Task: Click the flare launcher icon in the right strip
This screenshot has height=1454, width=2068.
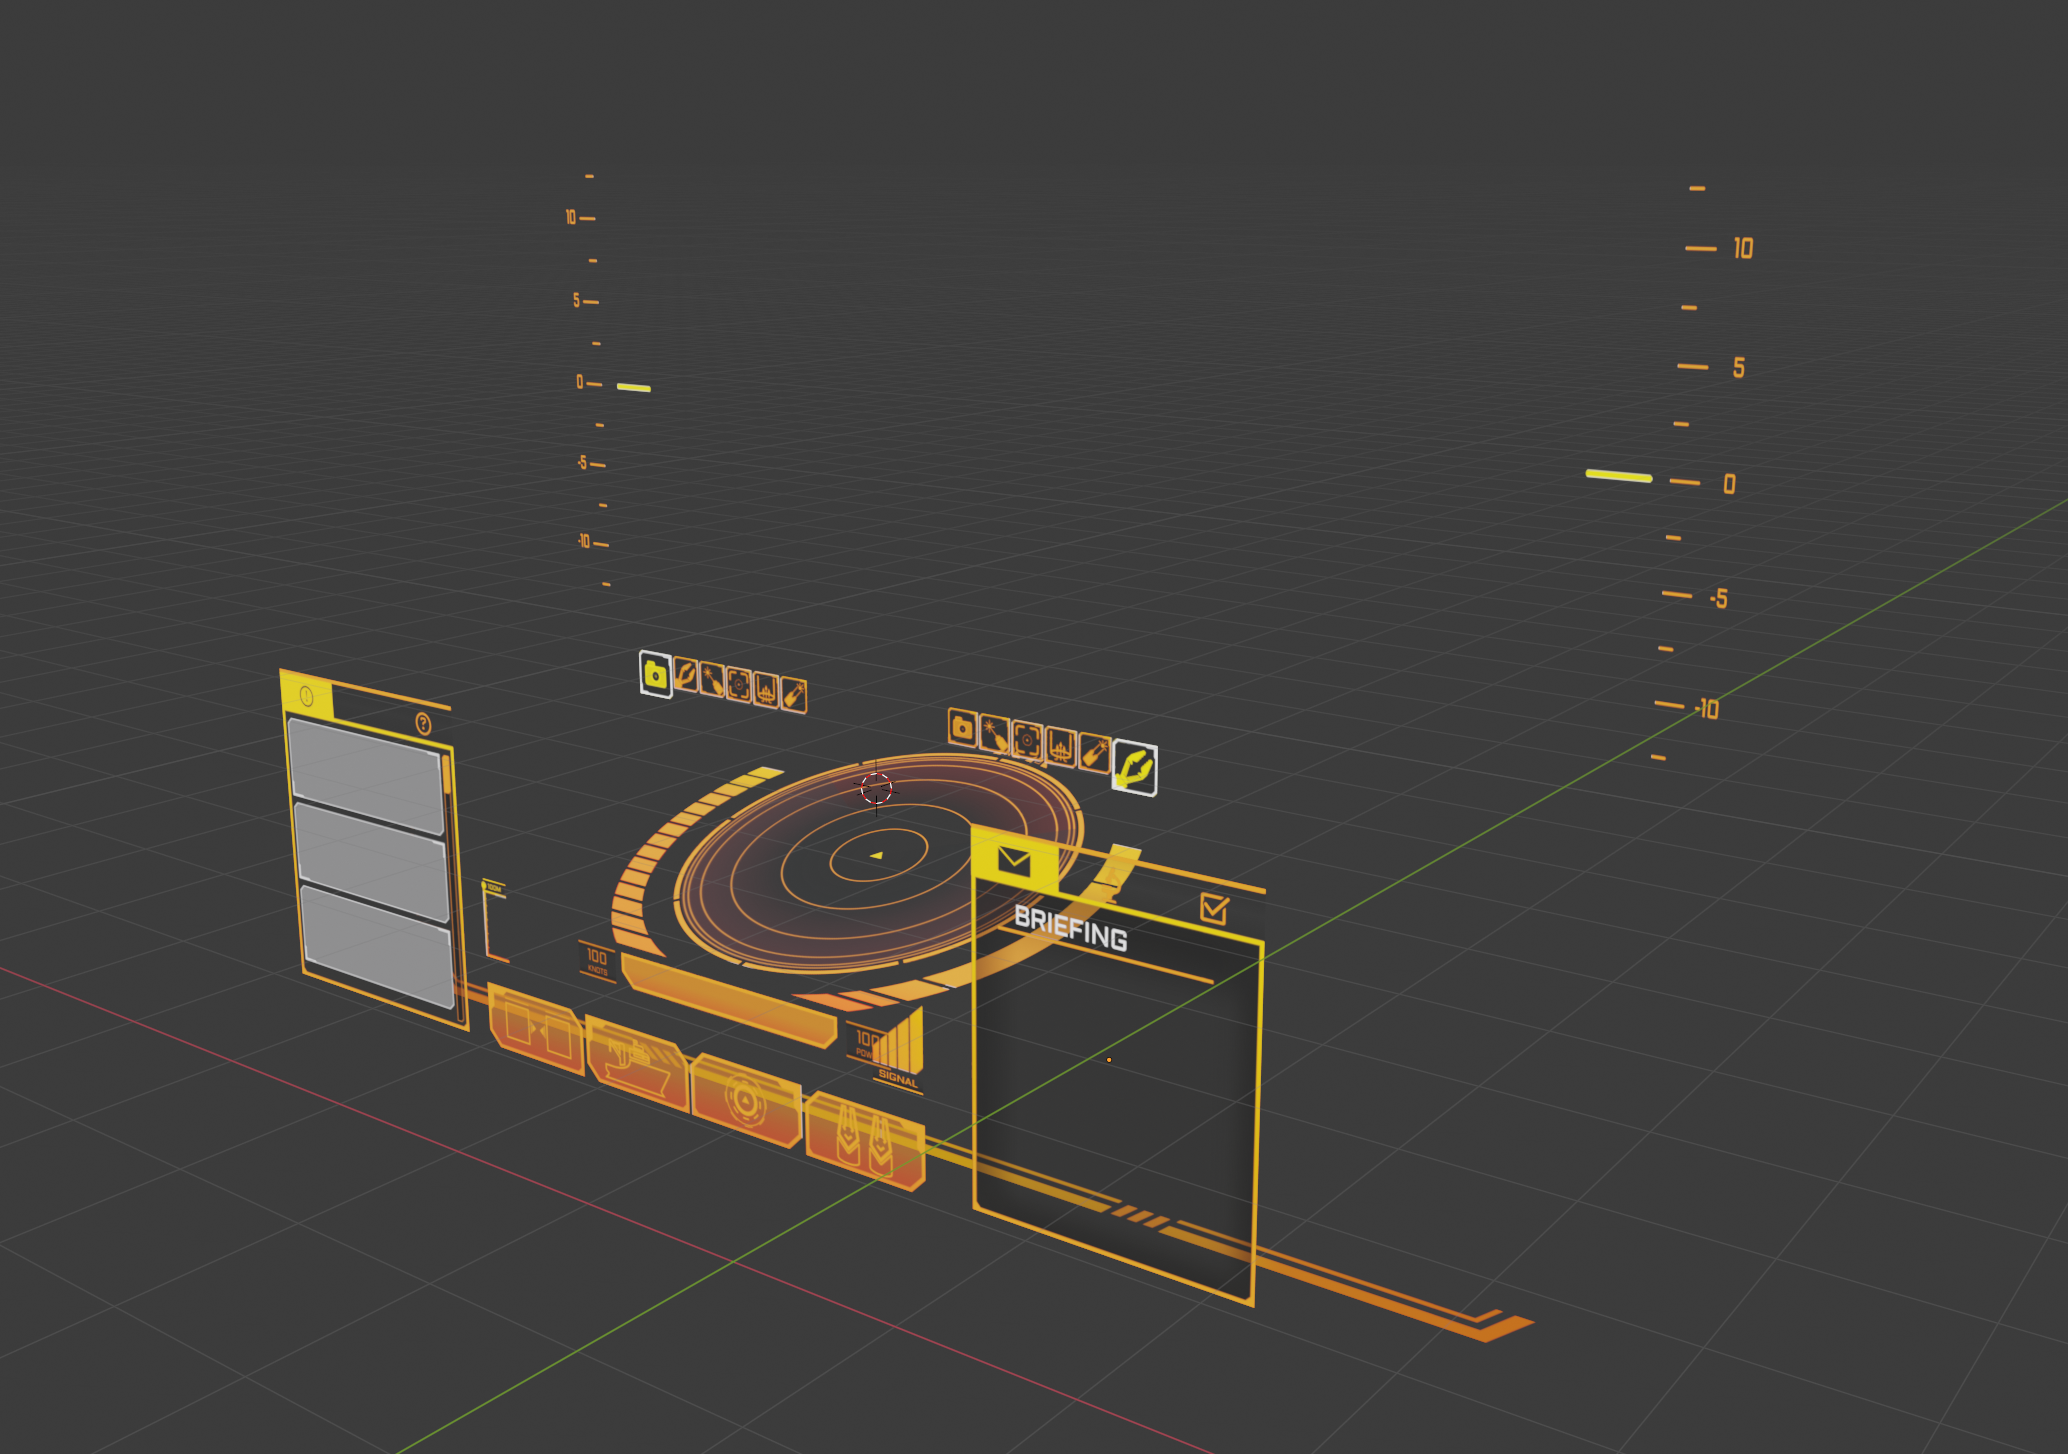Action: [x=993, y=736]
